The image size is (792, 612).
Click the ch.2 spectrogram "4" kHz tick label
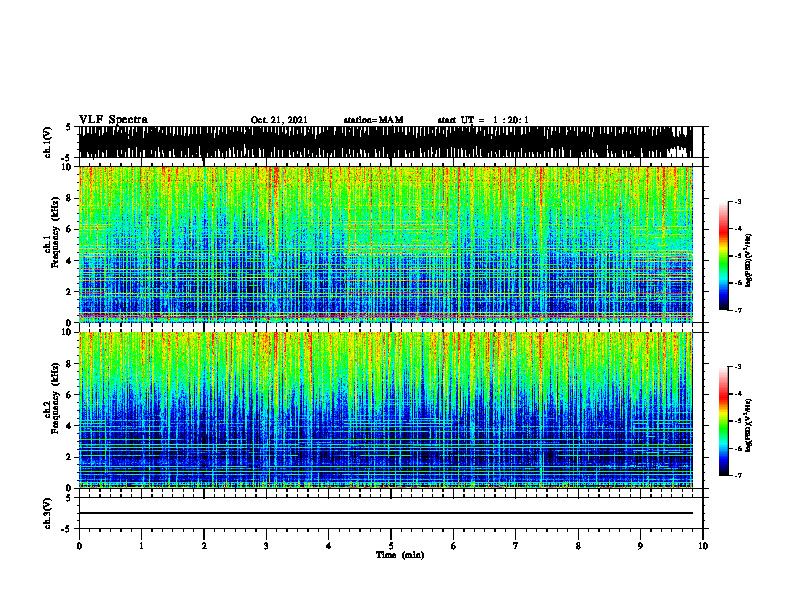pyautogui.click(x=70, y=426)
